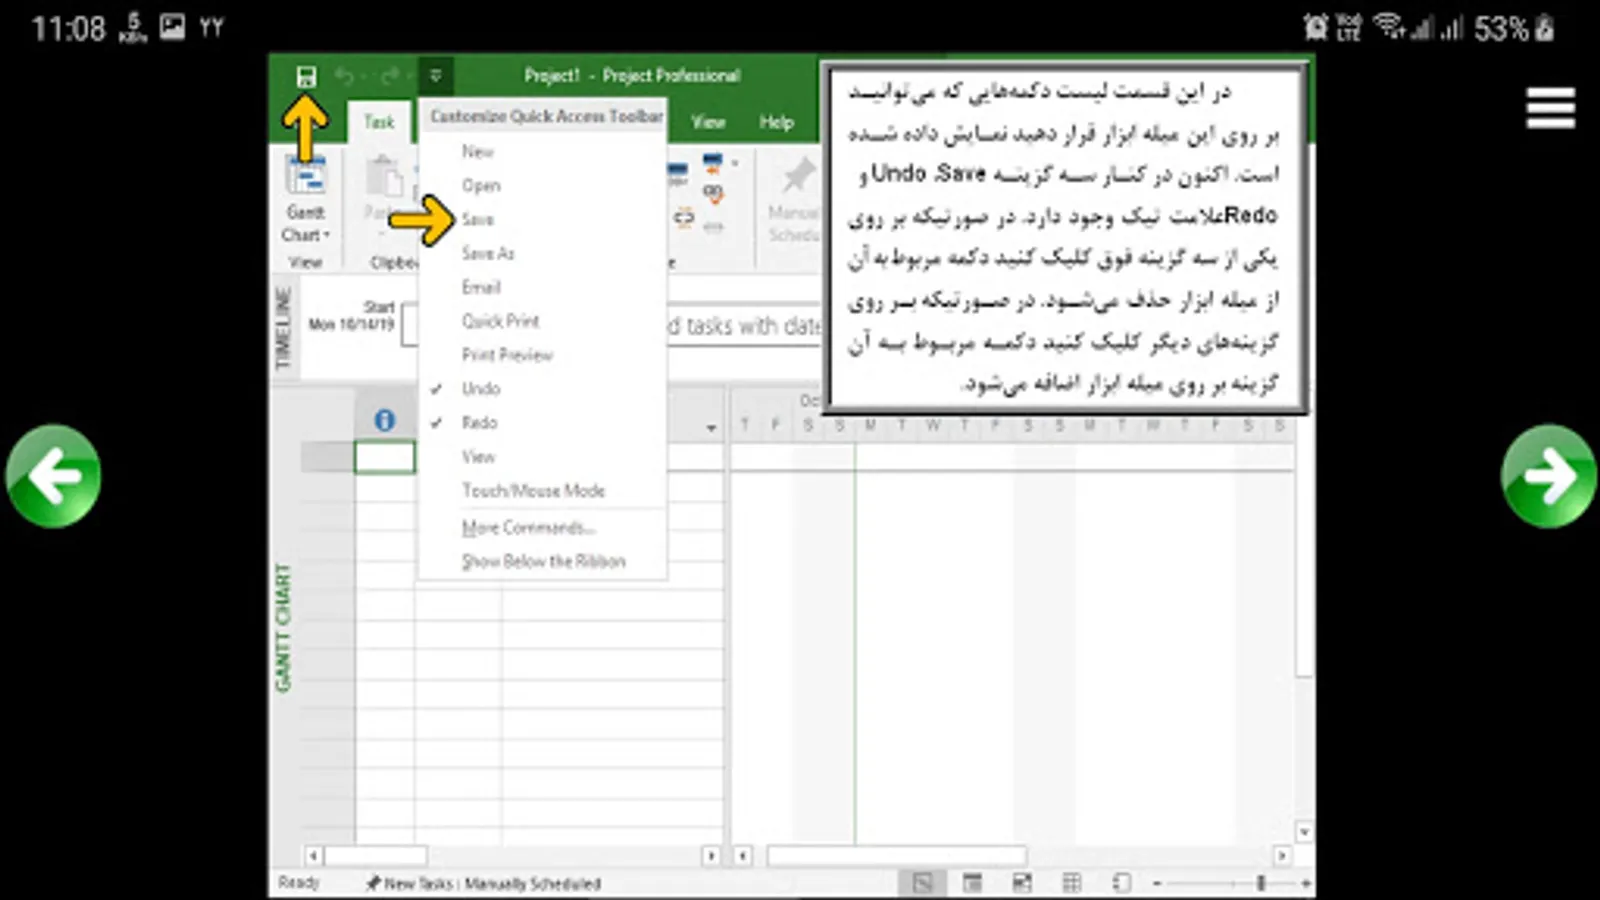1600x900 pixels.
Task: Select the View entry in the dropdown menu
Action: click(478, 457)
